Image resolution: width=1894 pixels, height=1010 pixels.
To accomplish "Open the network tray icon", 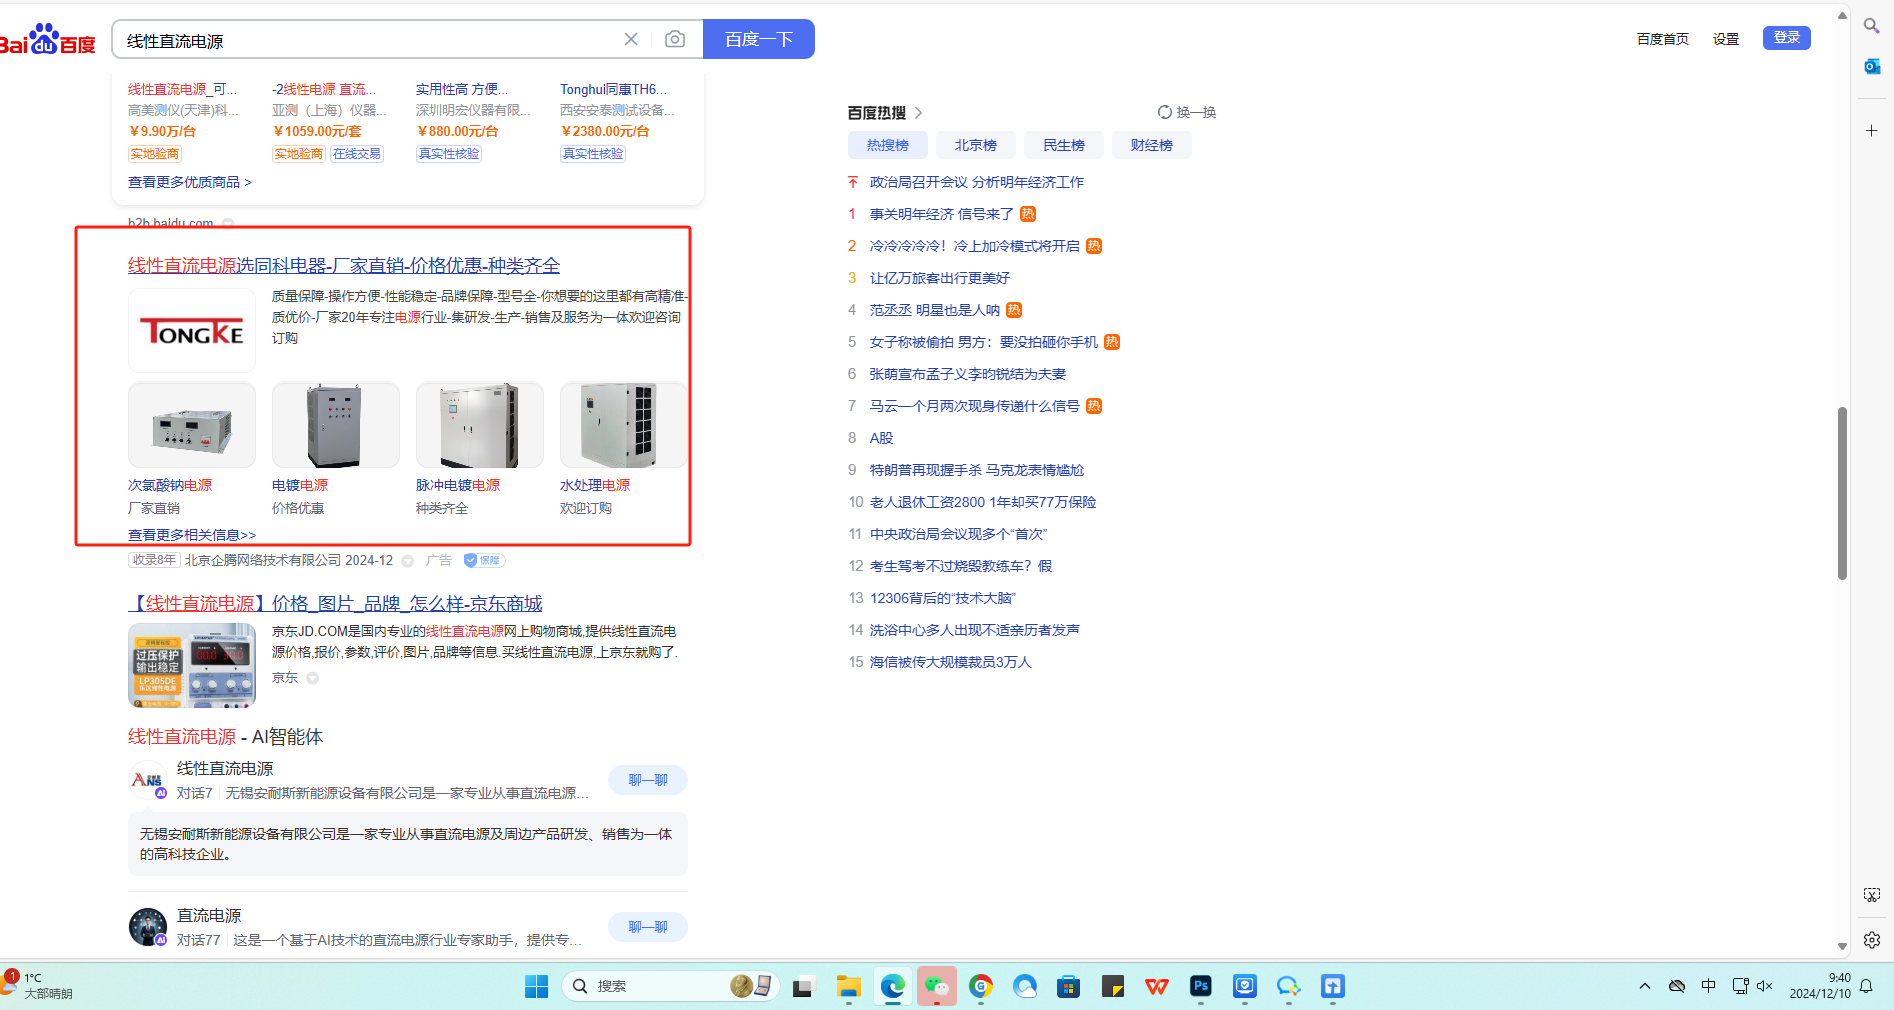I will pos(1740,986).
